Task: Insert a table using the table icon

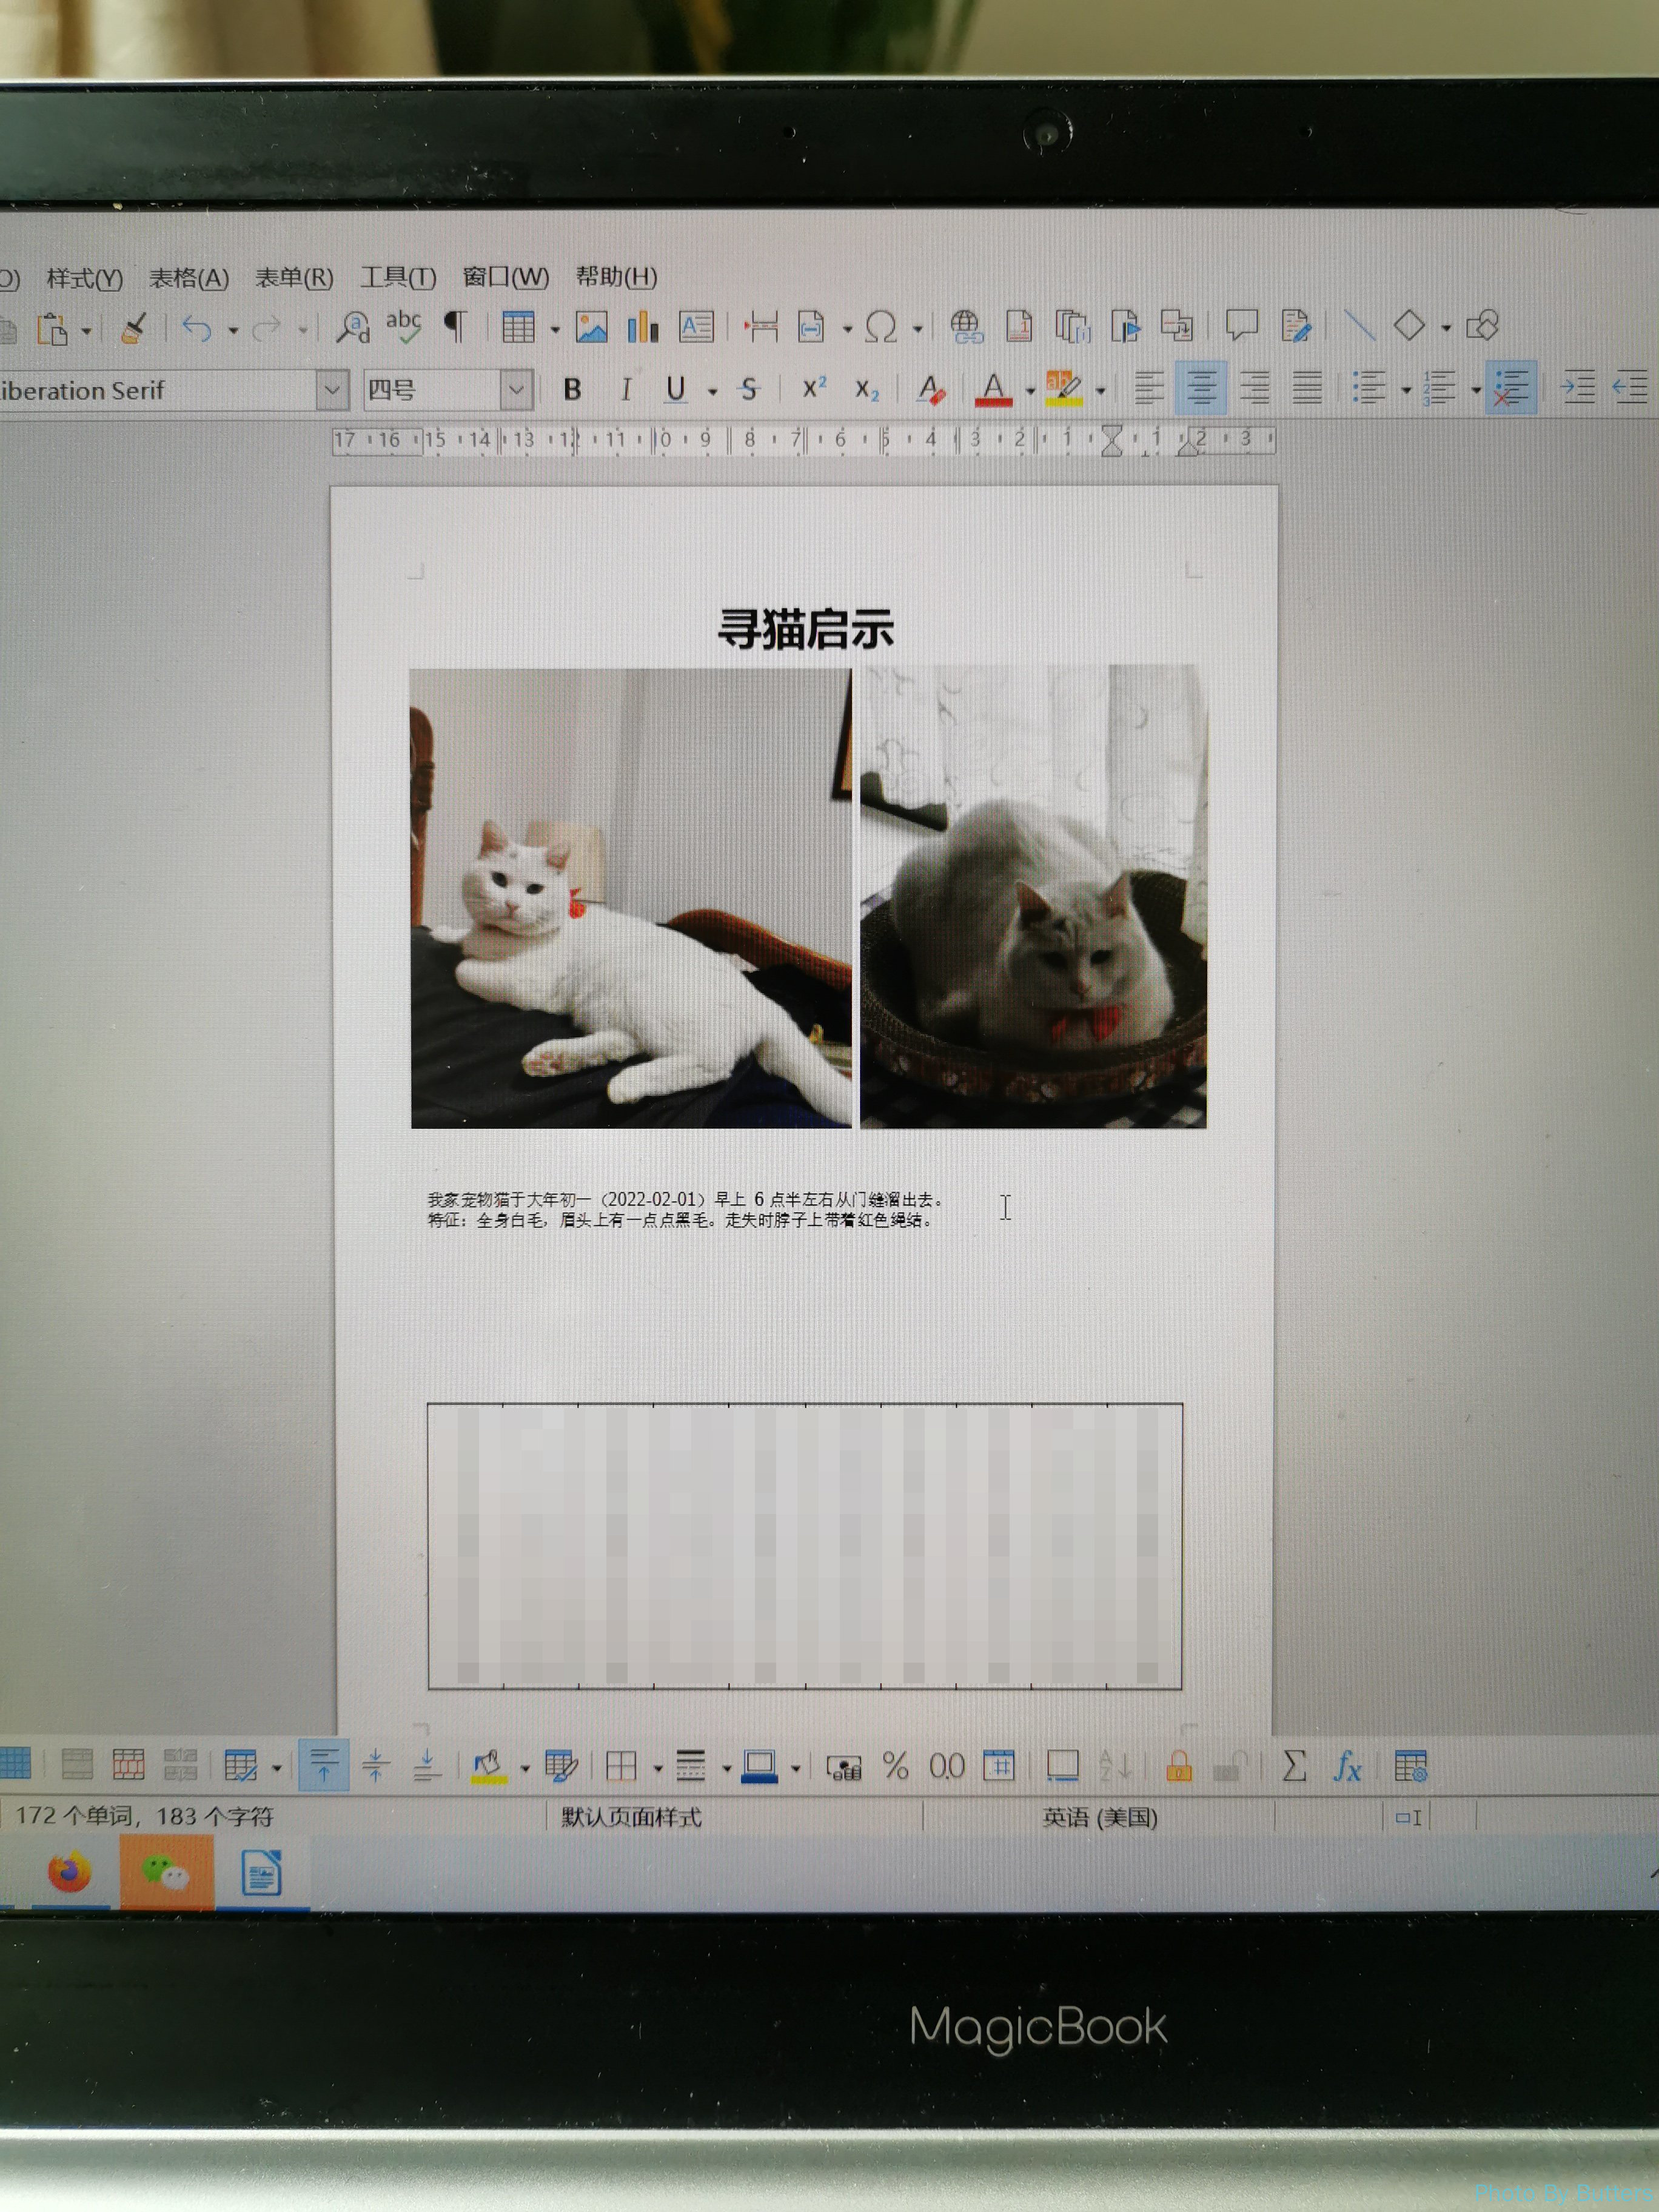Action: pyautogui.click(x=518, y=327)
